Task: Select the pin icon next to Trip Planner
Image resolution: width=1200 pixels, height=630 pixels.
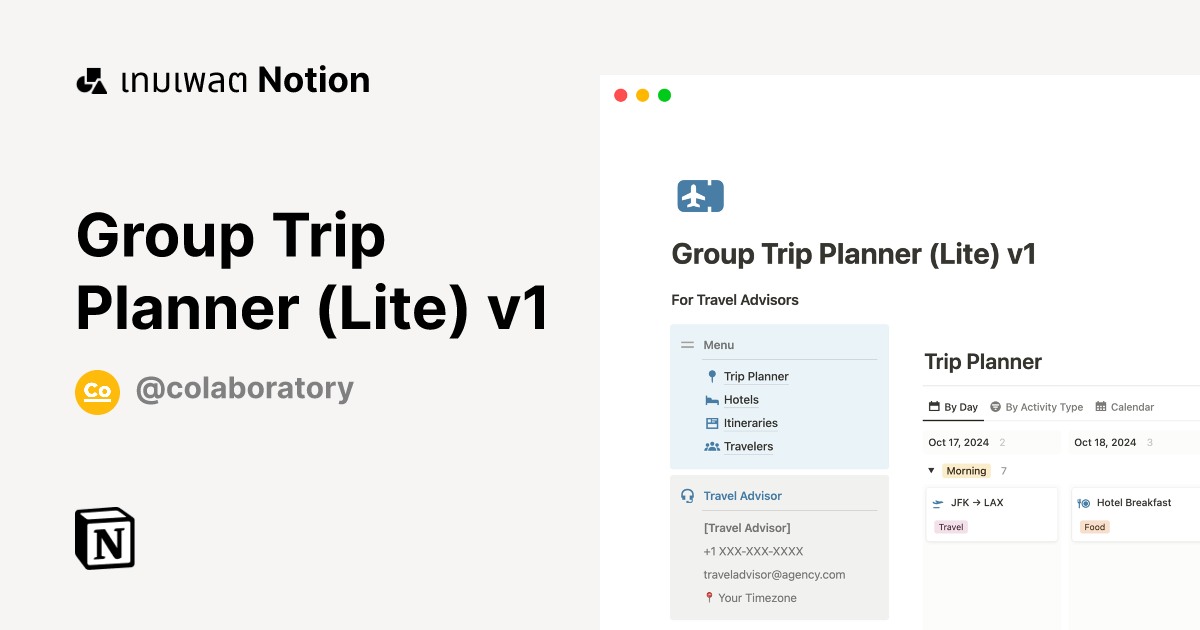Action: tap(712, 376)
